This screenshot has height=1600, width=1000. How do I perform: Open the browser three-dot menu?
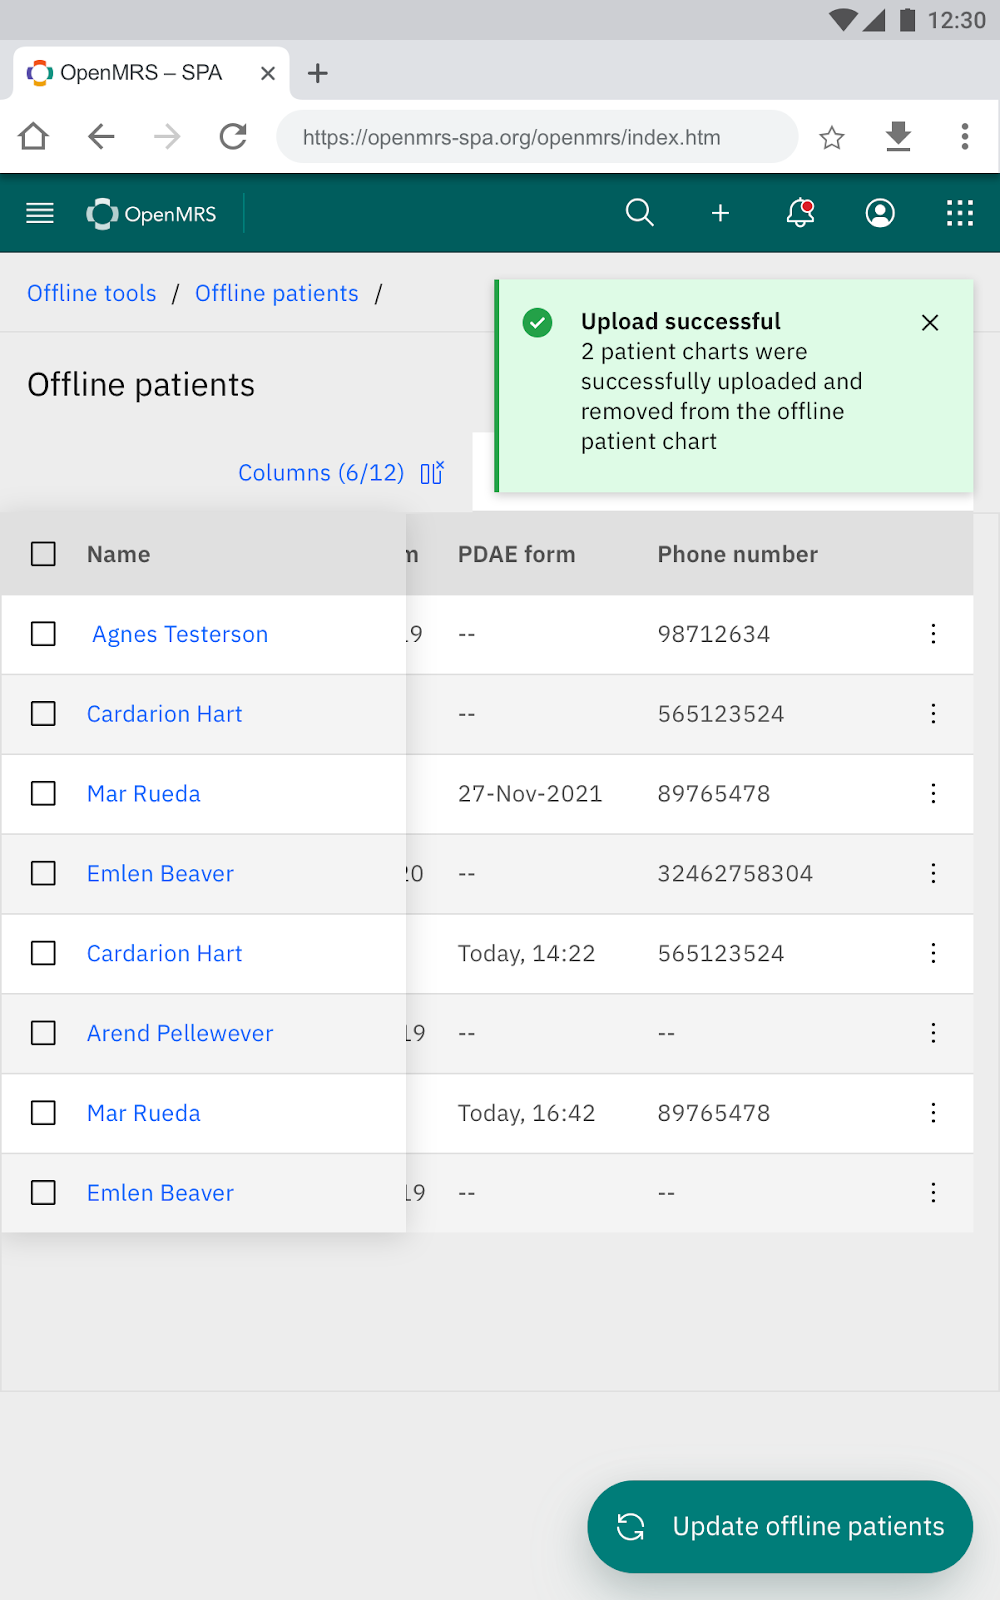(x=964, y=137)
